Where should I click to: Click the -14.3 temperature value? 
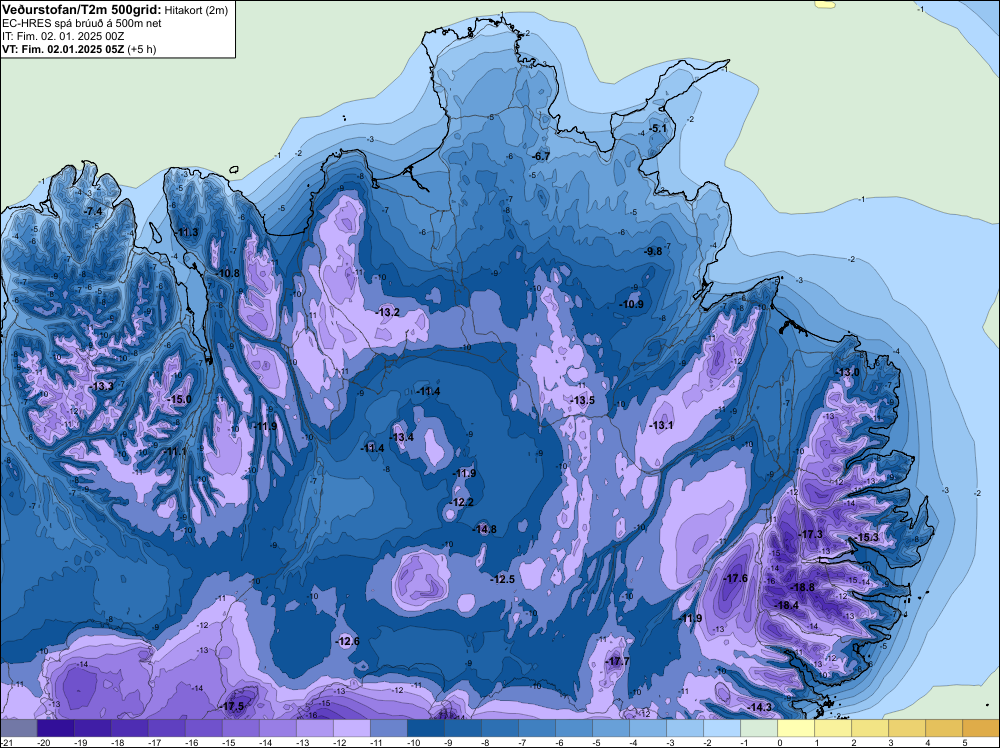759,707
